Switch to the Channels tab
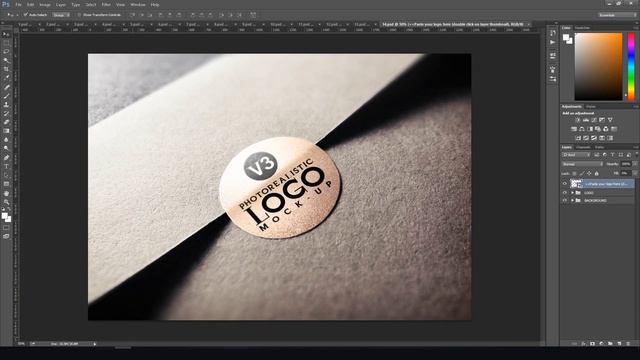The width and height of the screenshot is (640, 360). 583,147
